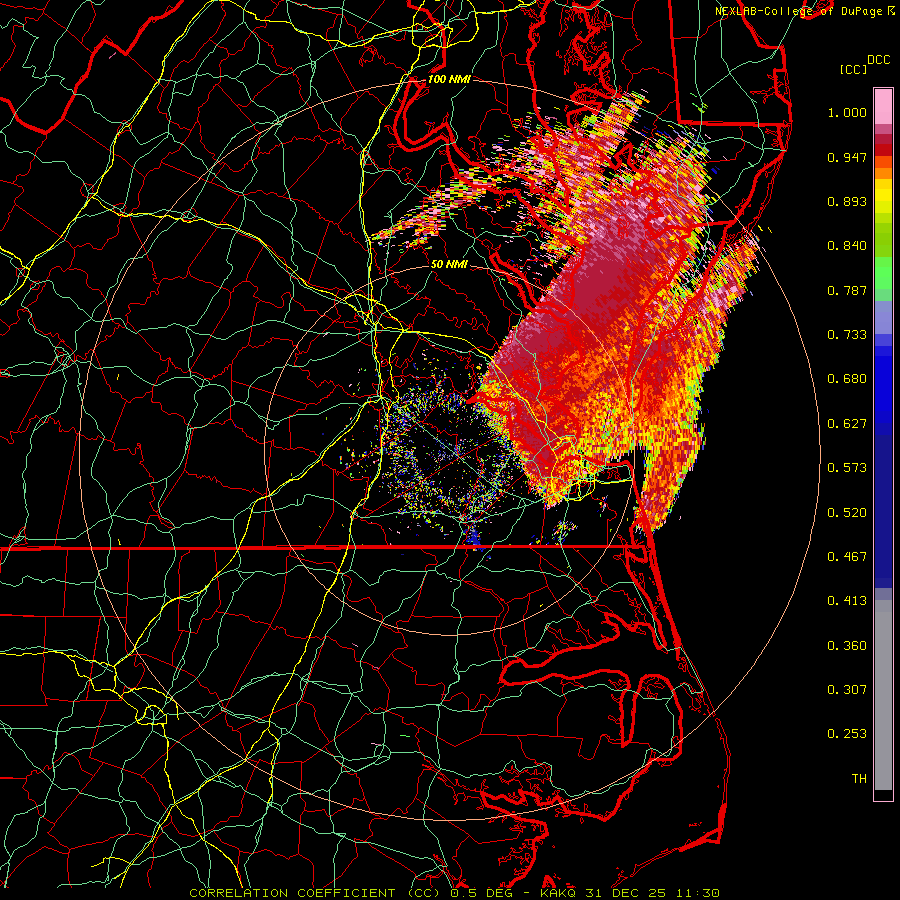The height and width of the screenshot is (900, 900).
Task: Click the 0.840 legend value
Action: [847, 246]
